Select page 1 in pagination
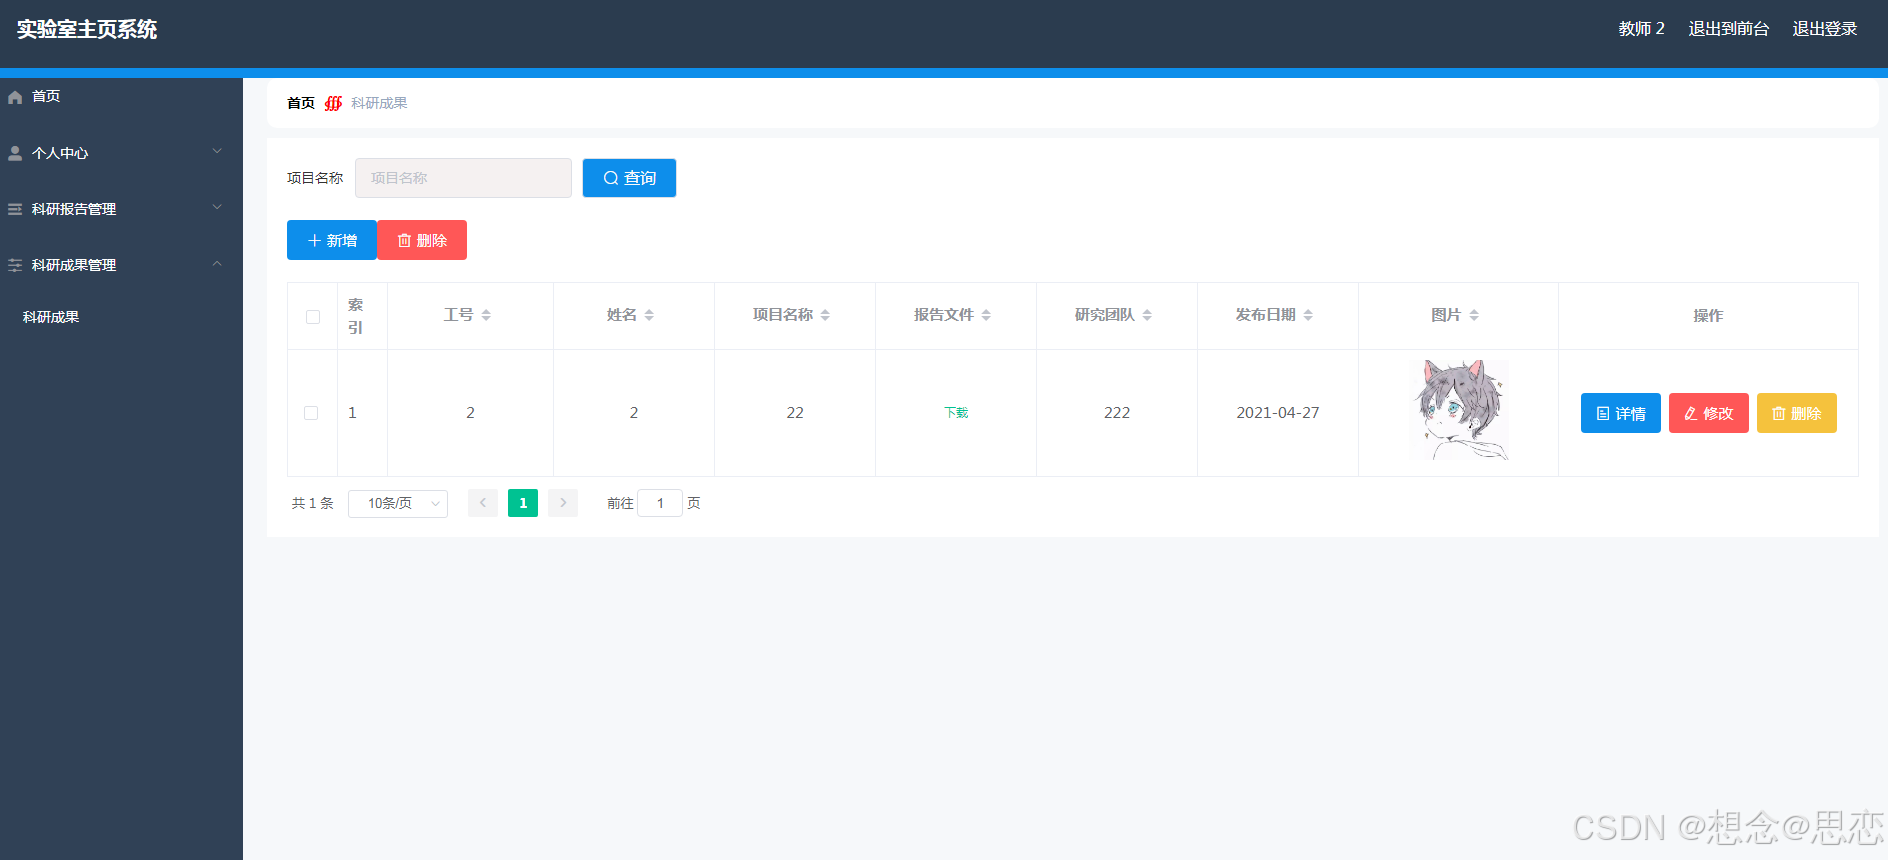The image size is (1888, 860). click(523, 503)
